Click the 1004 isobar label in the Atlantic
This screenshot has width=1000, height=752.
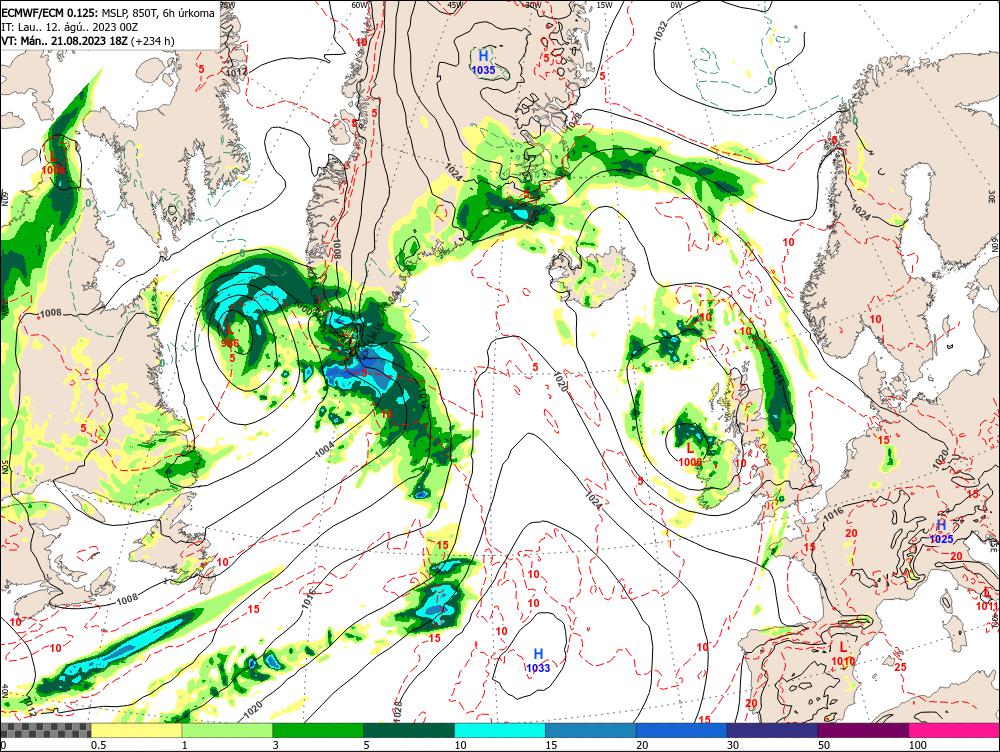325,449
